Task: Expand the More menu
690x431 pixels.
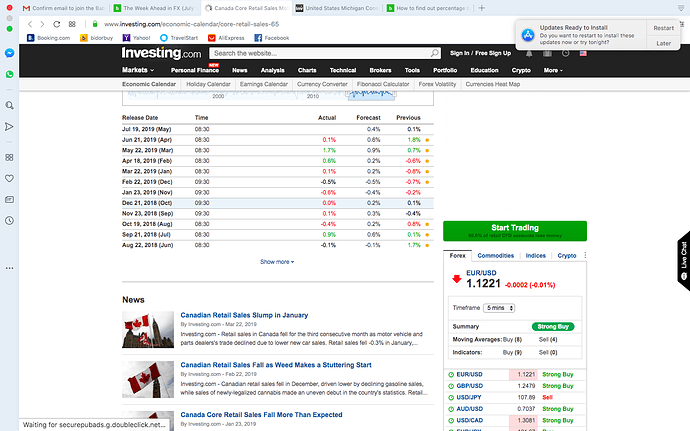Action: (553, 70)
